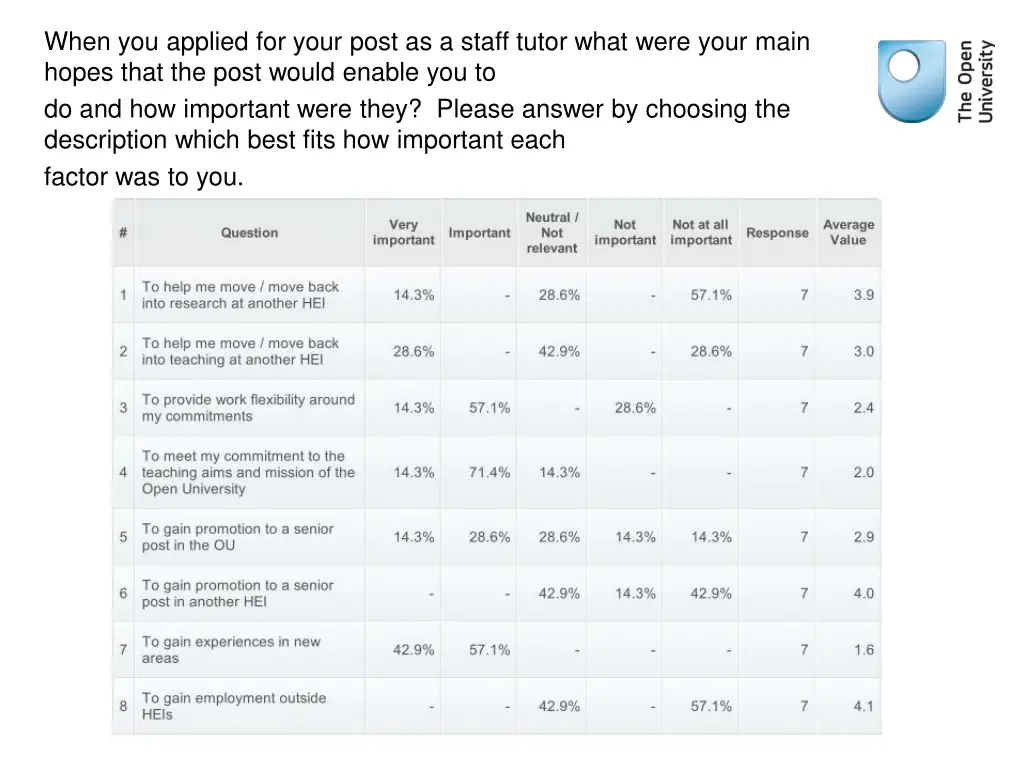Screen dimensions: 1024x768
Task: Select row 'into research at another HEI'
Action: click(x=496, y=295)
